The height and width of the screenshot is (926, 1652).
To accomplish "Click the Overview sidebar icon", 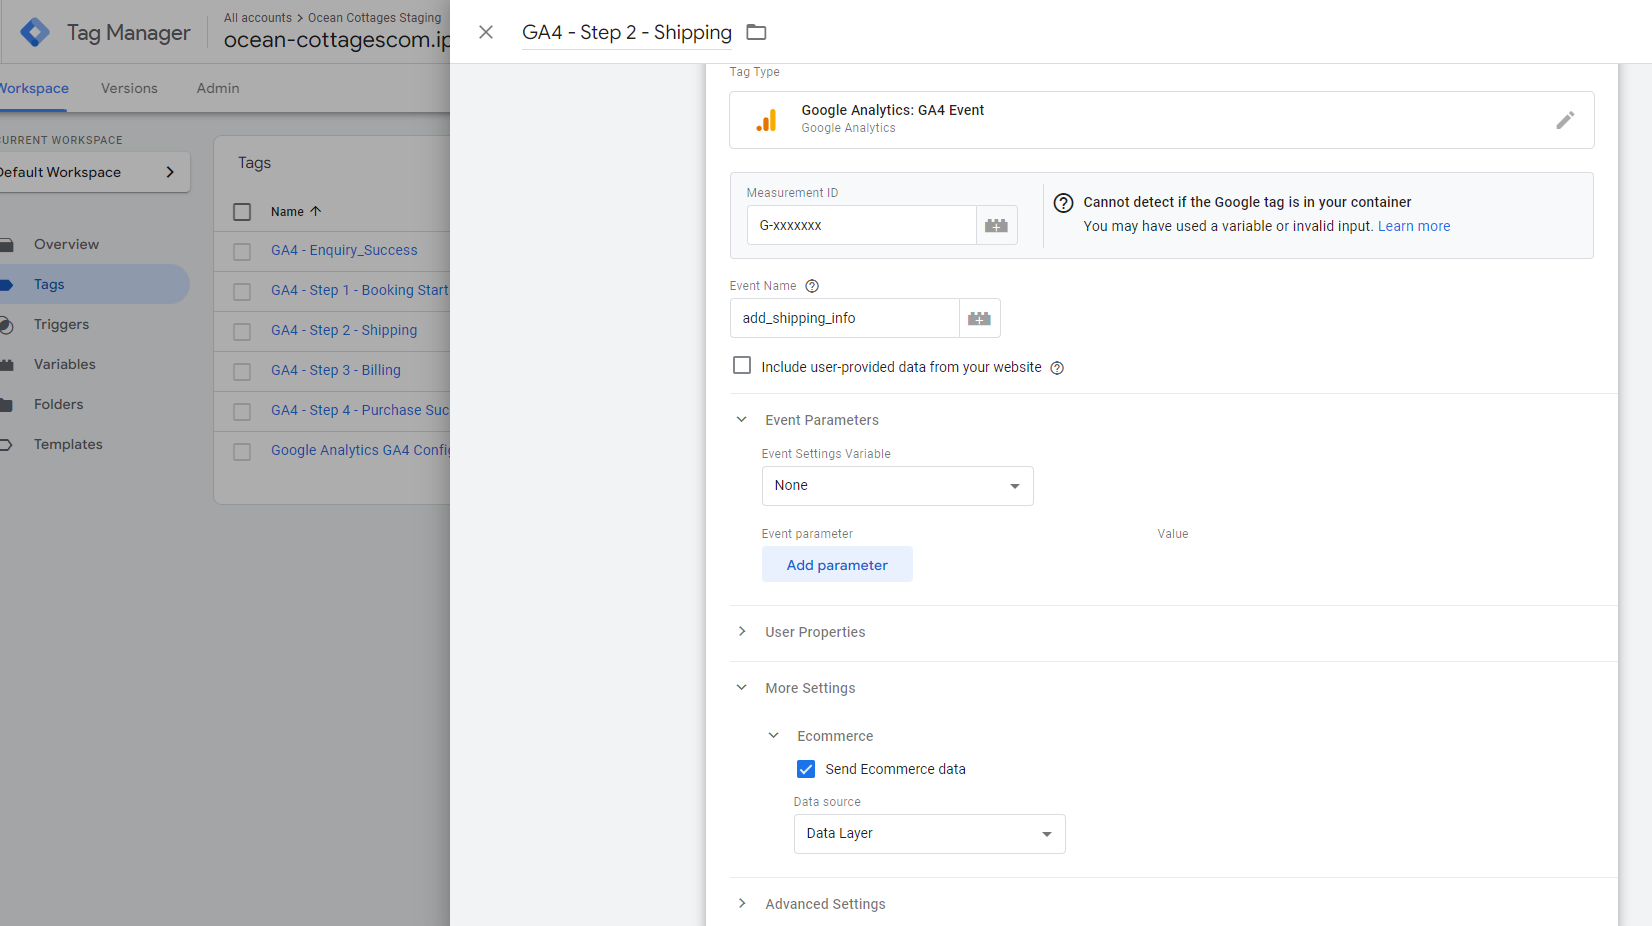I will pos(6,245).
